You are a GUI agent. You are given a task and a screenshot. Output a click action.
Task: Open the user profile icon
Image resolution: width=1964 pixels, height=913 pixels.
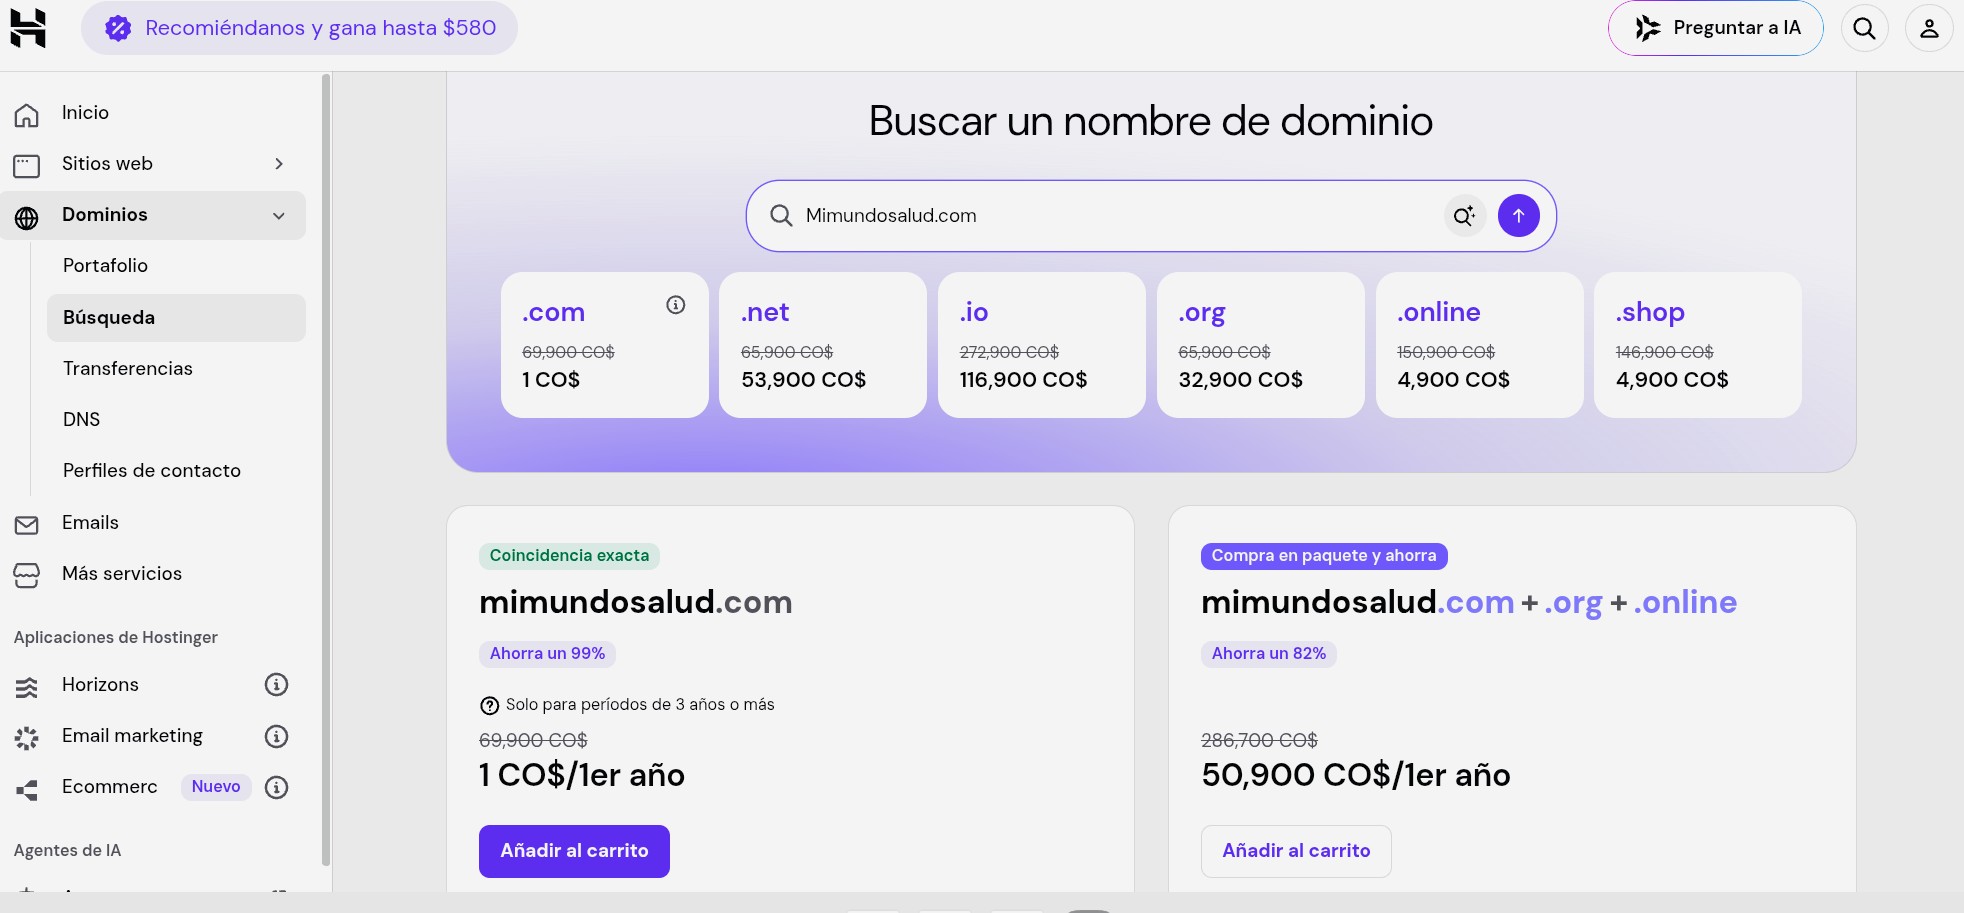point(1929,28)
